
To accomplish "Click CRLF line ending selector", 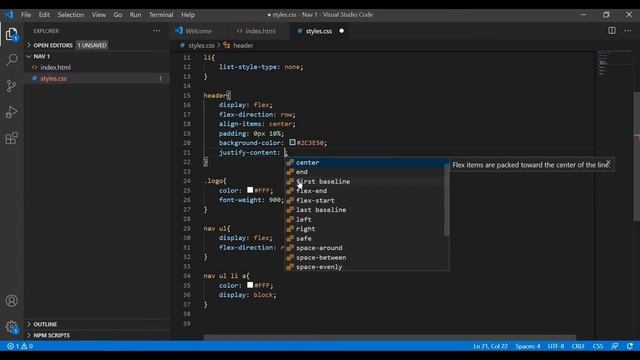I will pyautogui.click(x=578, y=346).
